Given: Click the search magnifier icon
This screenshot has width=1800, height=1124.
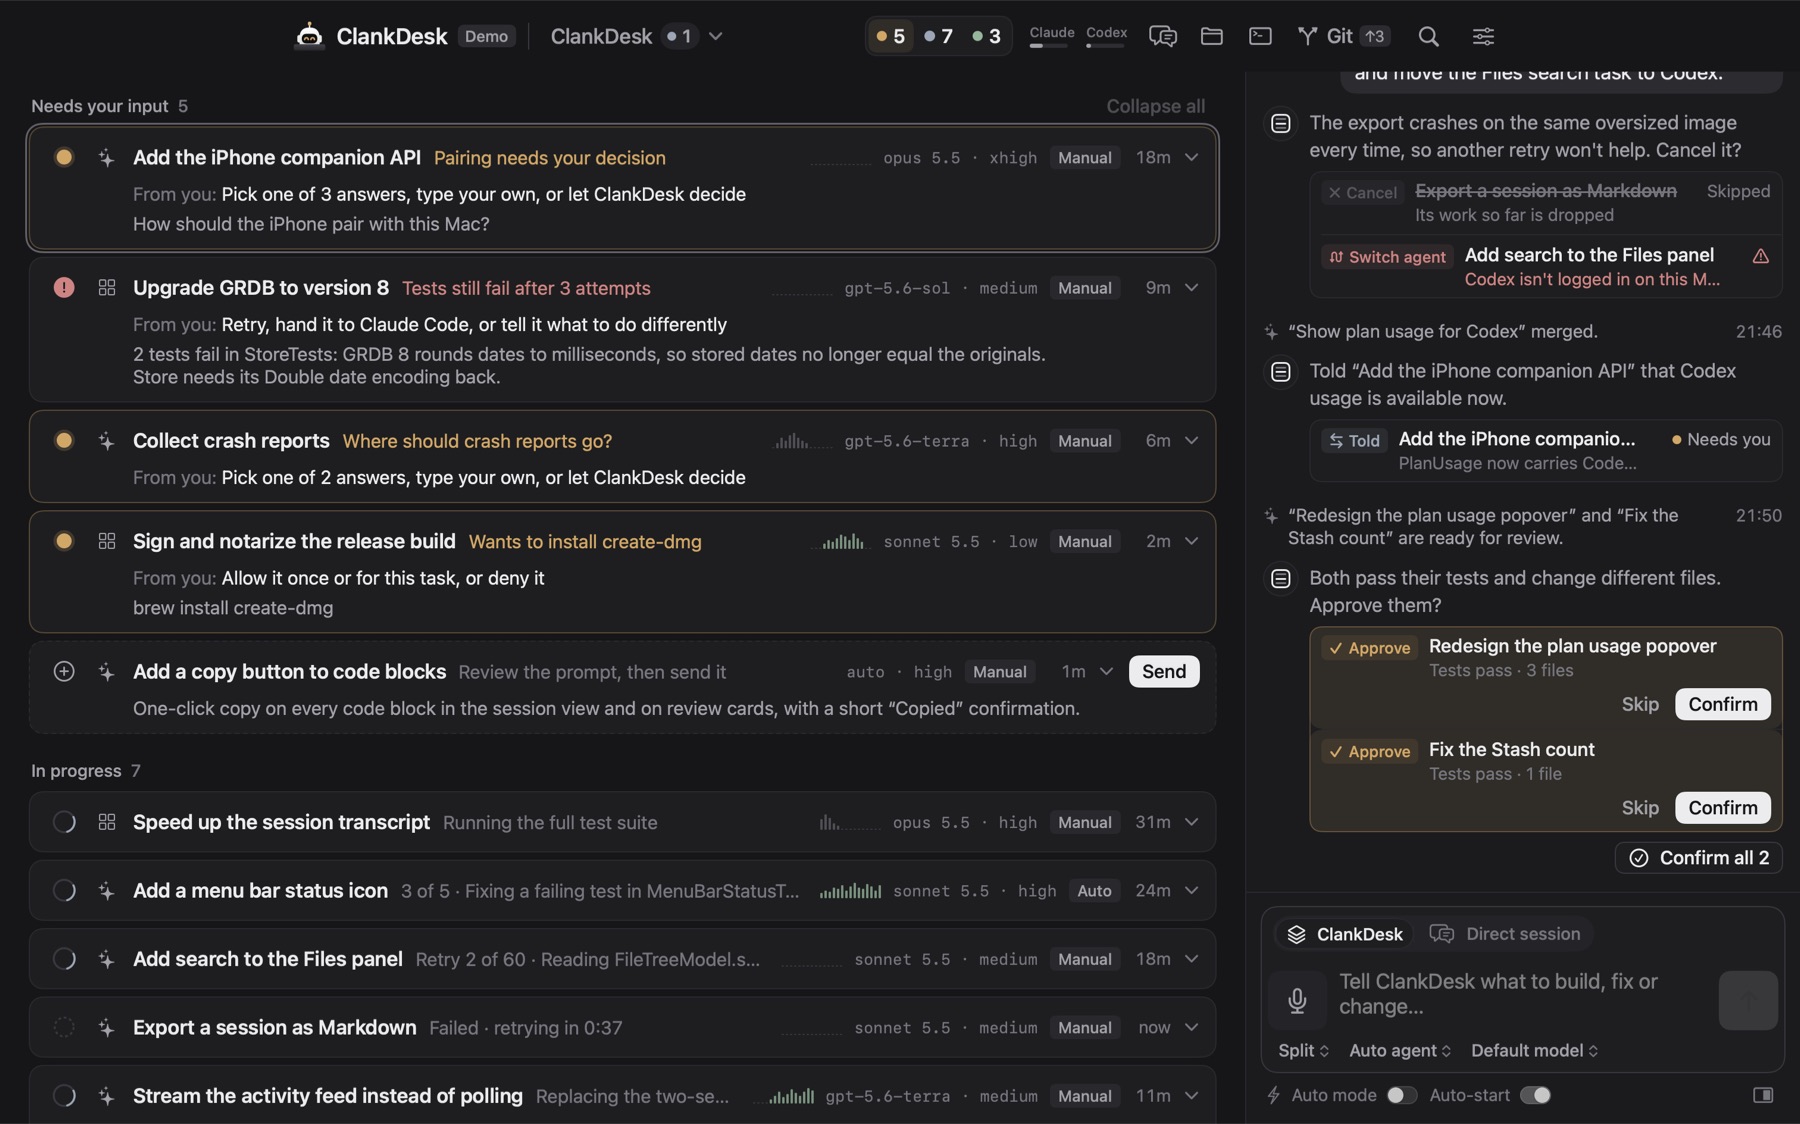Looking at the screenshot, I should (x=1428, y=36).
